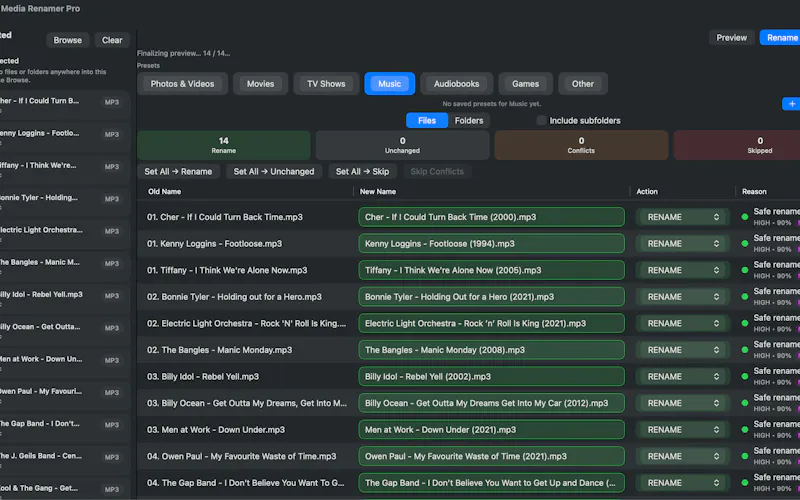Switch to Folders mode

click(468, 120)
